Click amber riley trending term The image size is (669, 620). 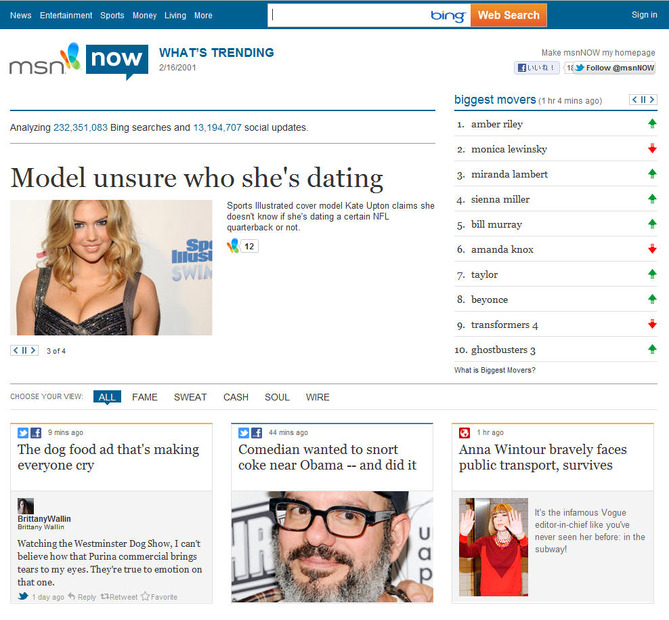pos(497,124)
